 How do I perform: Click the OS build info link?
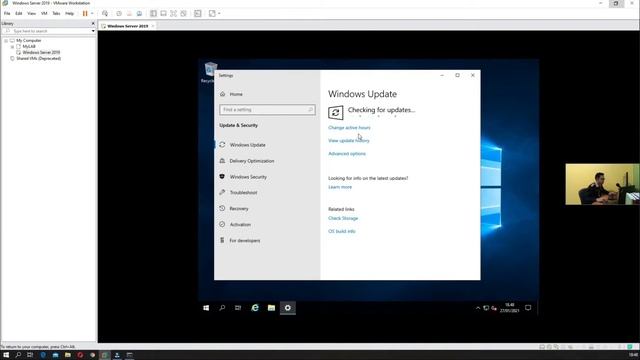(342, 231)
